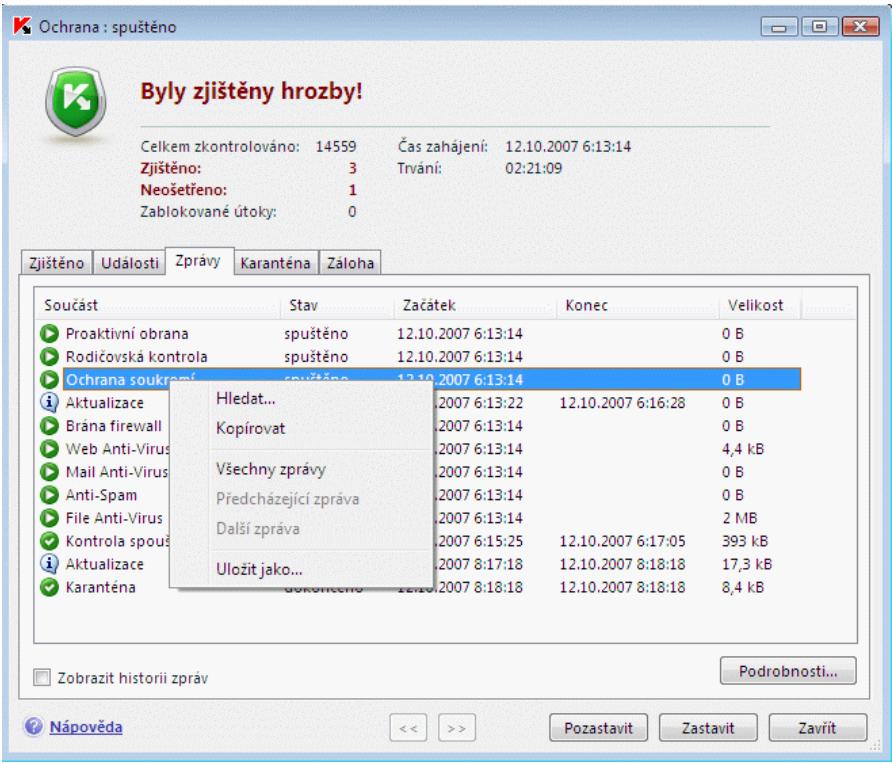
Task: Click the Kaspersky logo in title bar
Action: tap(22, 26)
